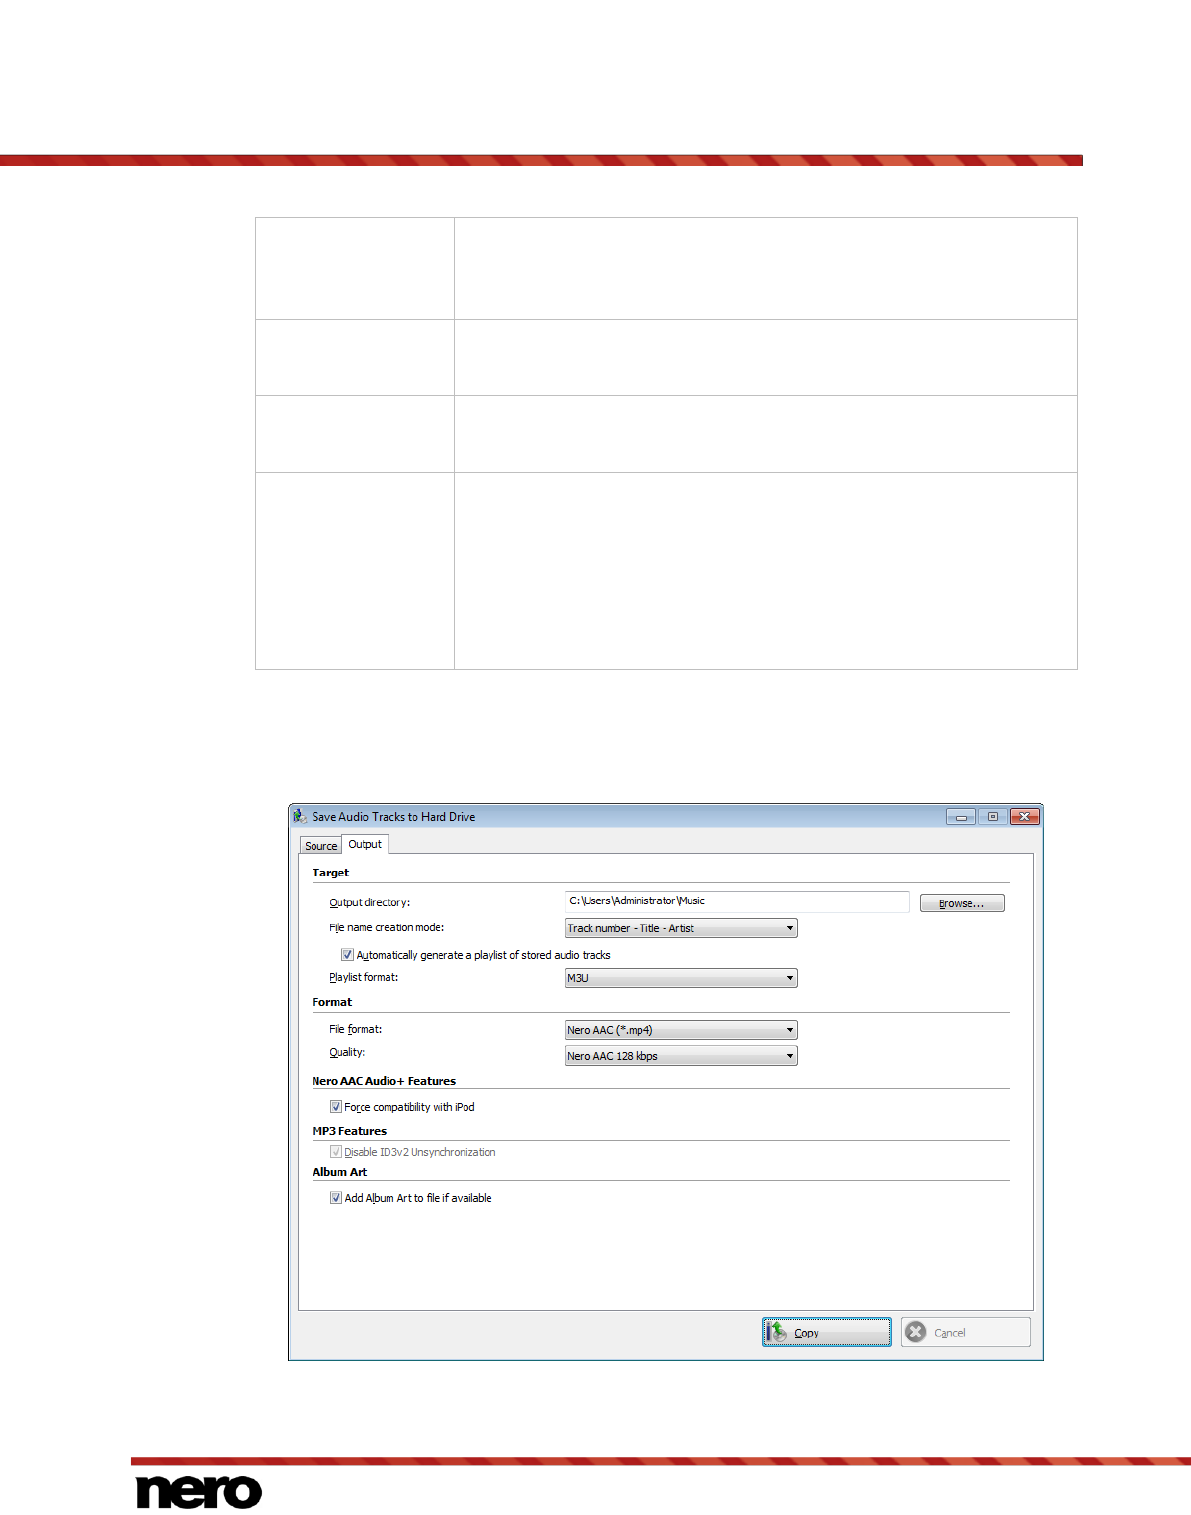Image resolution: width=1191 pixels, height=1515 pixels.
Task: Click the Browse... button
Action: 962,903
